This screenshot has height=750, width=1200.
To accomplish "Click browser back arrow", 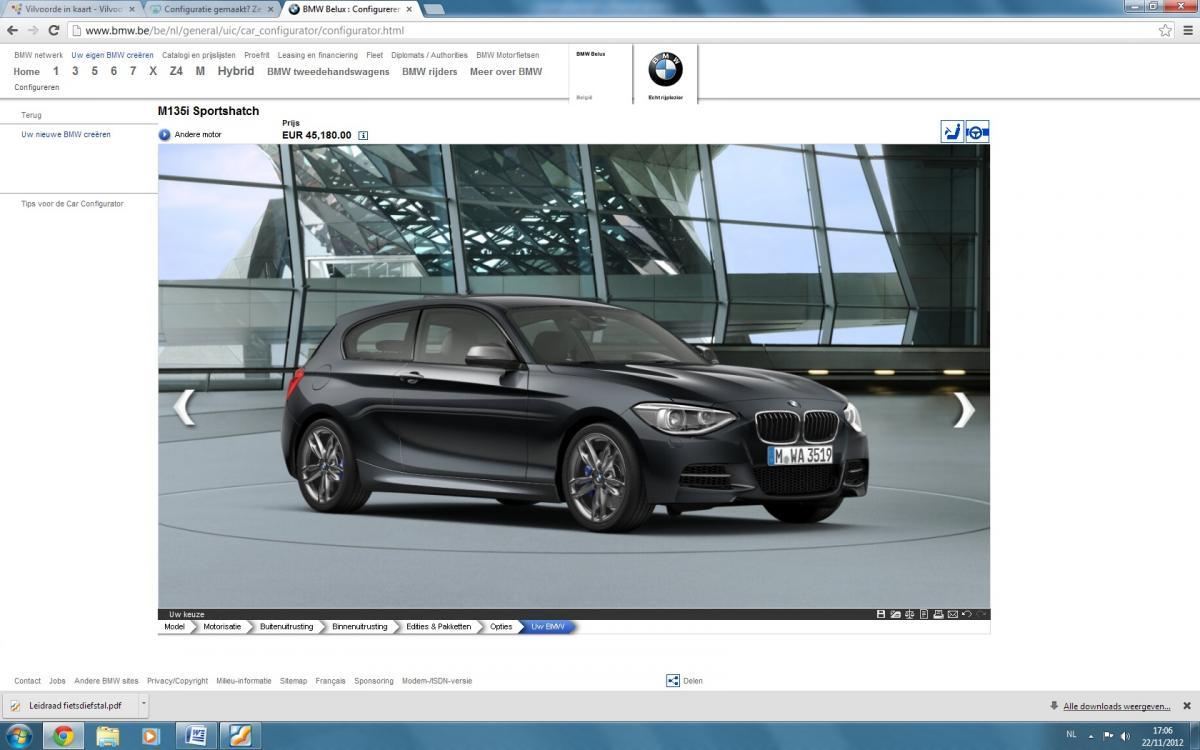I will pyautogui.click(x=14, y=30).
